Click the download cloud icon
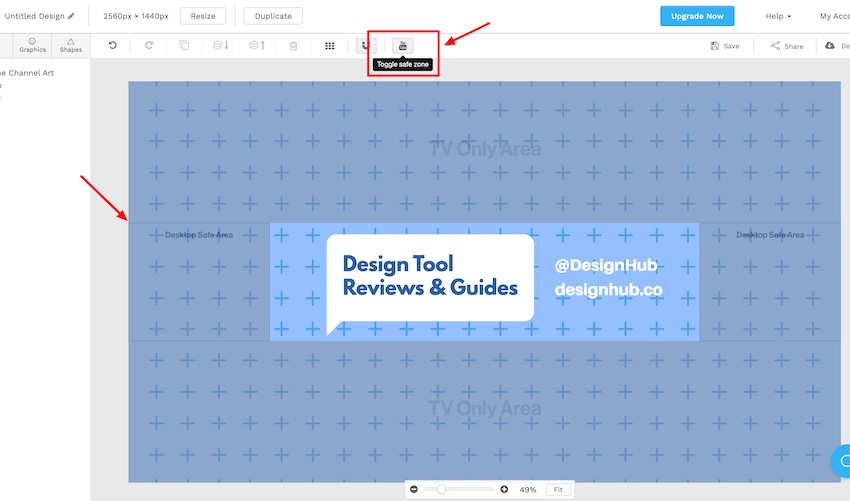The width and height of the screenshot is (850, 501). (830, 46)
